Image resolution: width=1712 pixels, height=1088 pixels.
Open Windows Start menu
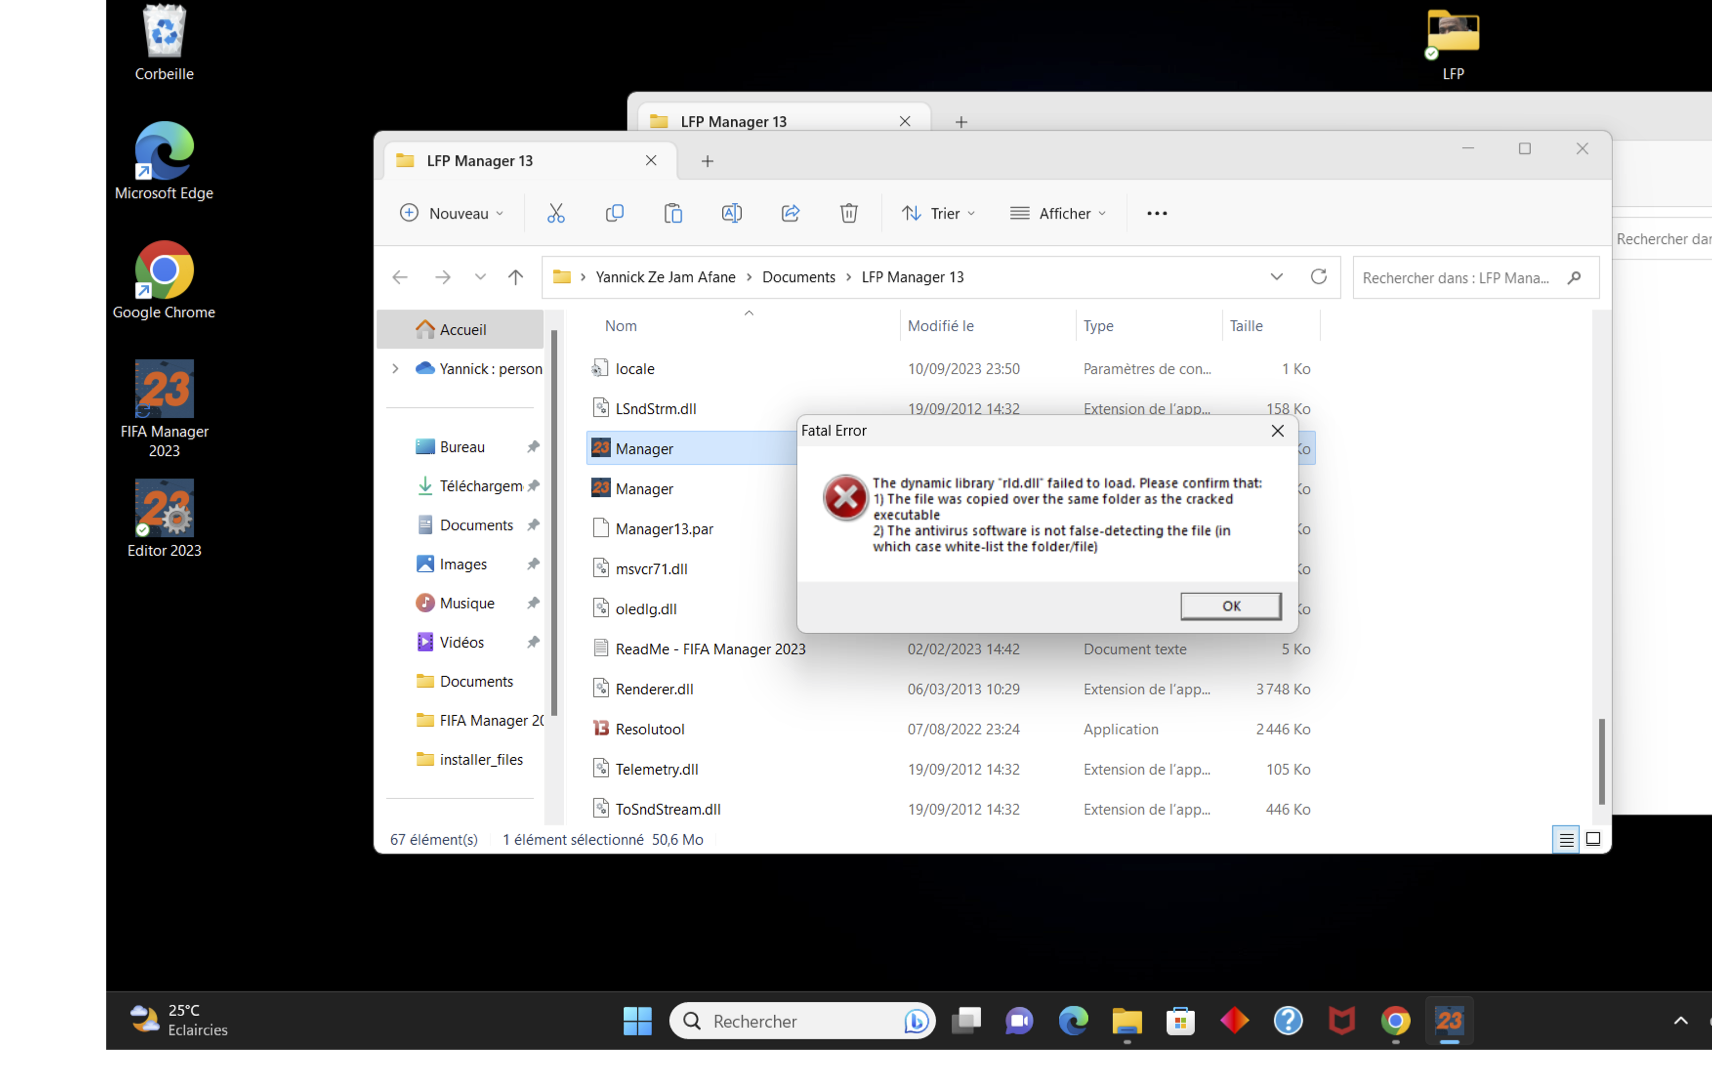click(637, 1021)
